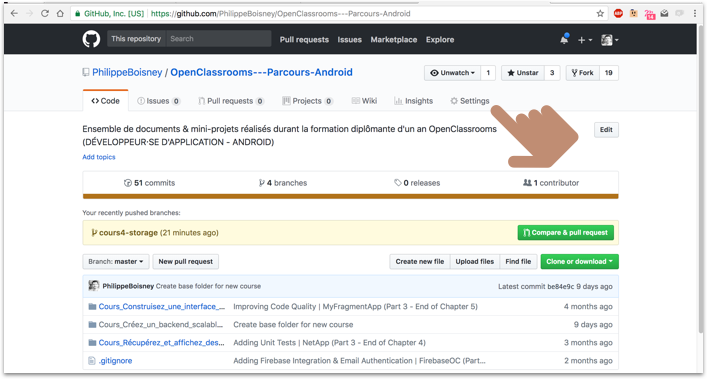Click the 'This repository' search scope label
Viewport: 707px width, 379px height.
click(136, 39)
